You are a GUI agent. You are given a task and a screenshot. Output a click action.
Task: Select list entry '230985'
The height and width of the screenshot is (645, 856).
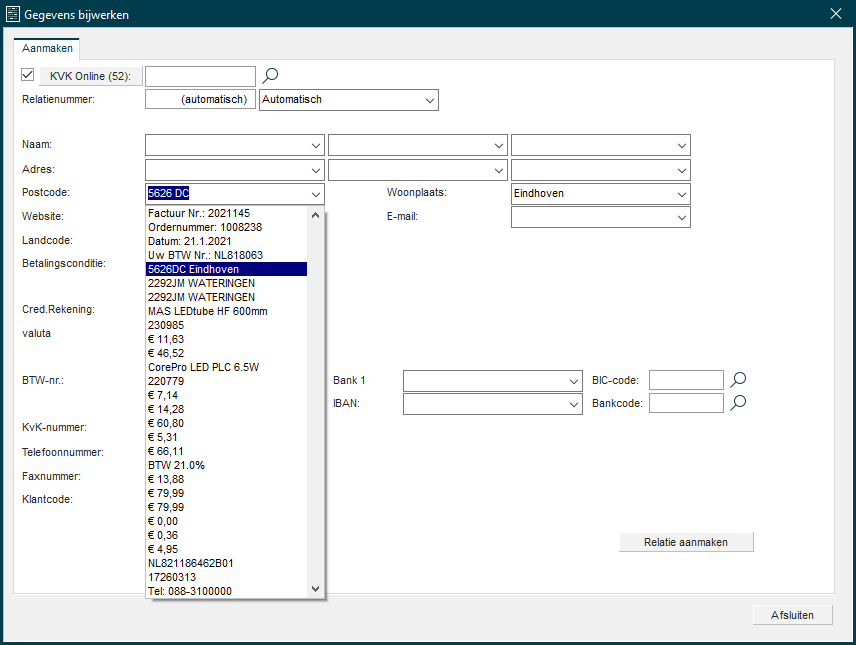click(x=227, y=325)
